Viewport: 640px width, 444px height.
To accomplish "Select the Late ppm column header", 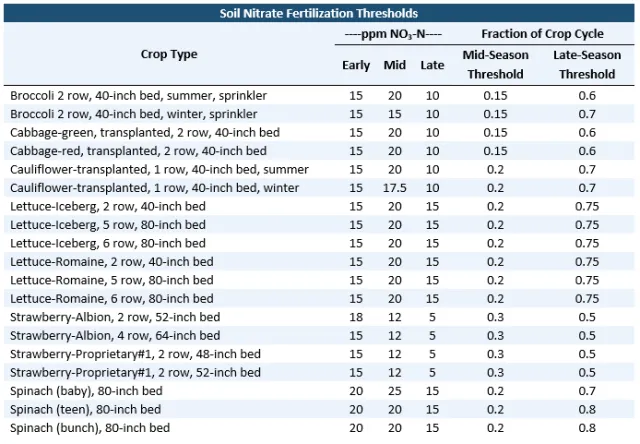I will 432,66.
